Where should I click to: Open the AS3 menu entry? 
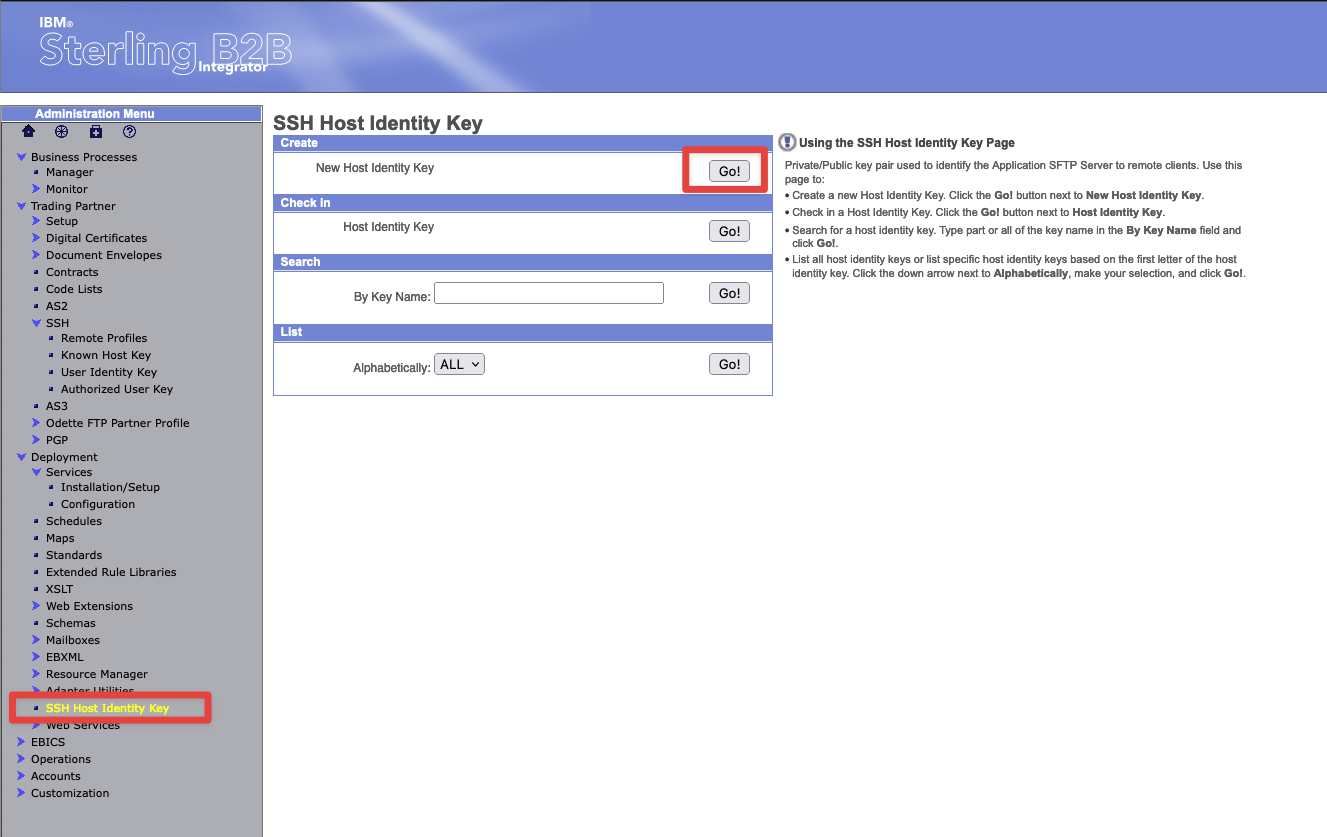57,406
